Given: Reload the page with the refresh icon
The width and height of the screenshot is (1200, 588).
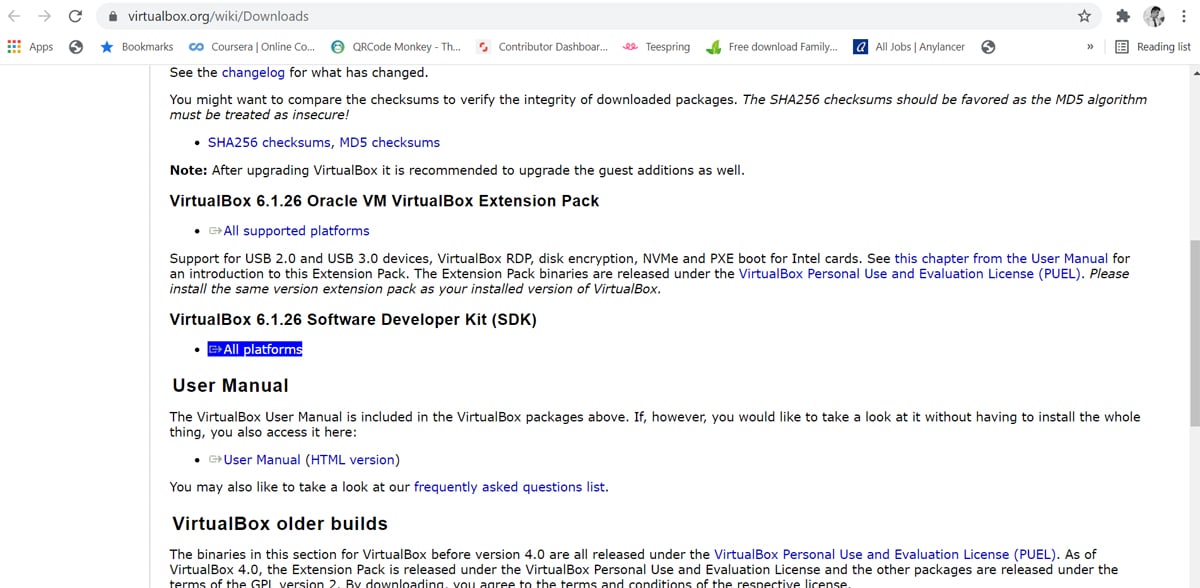Looking at the screenshot, I should click(x=75, y=16).
